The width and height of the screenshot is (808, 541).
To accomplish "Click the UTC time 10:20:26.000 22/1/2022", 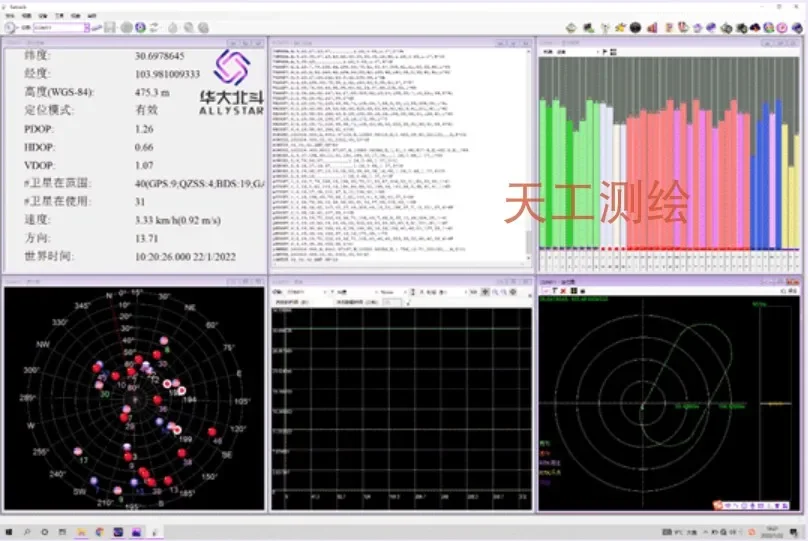I will coord(186,257).
